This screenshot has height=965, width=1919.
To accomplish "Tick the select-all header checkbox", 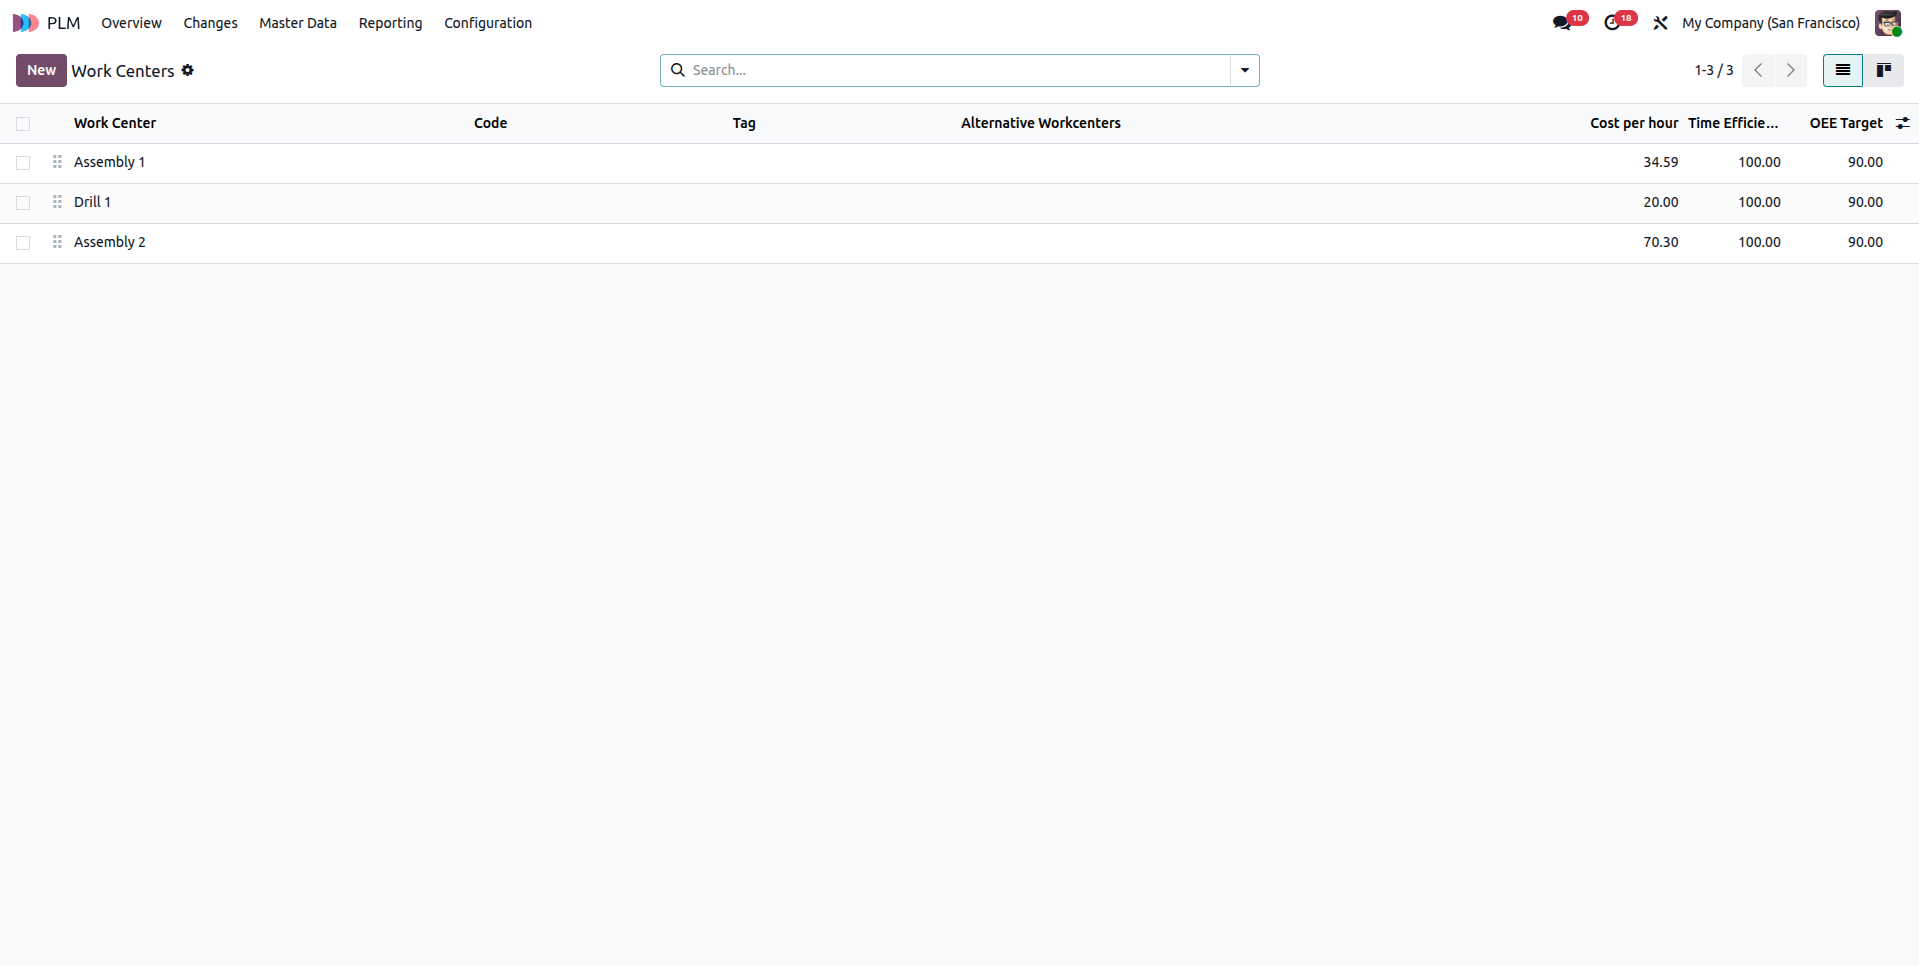I will click(x=23, y=124).
